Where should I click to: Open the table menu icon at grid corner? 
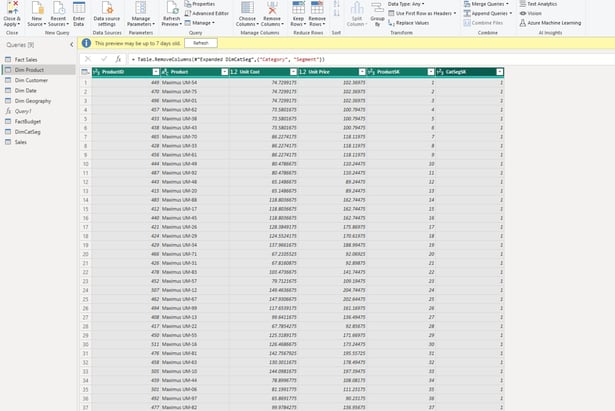(x=85, y=72)
